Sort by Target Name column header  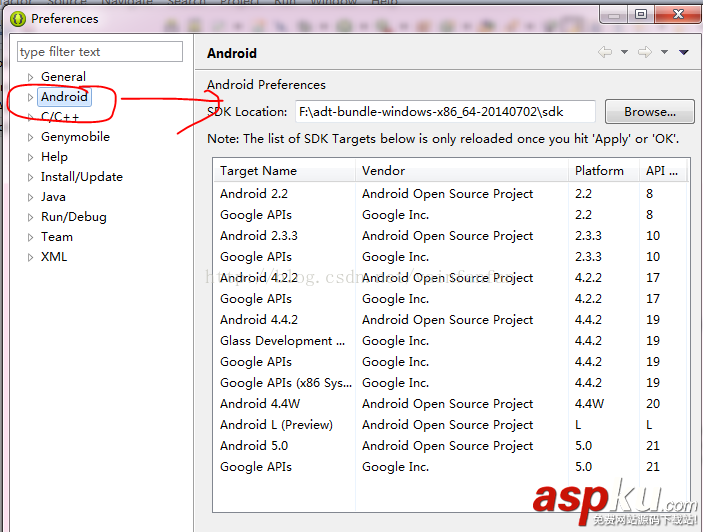[285, 171]
